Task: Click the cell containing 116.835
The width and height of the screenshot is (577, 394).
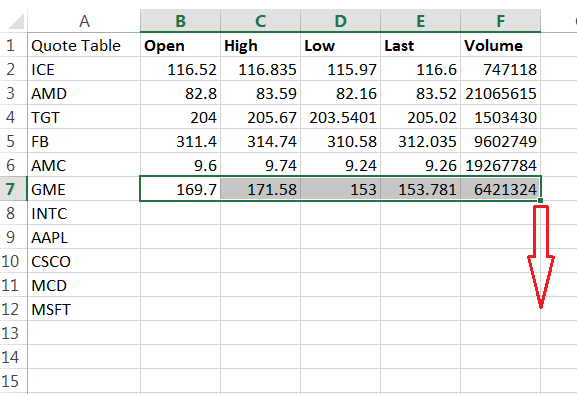Action: pyautogui.click(x=261, y=69)
